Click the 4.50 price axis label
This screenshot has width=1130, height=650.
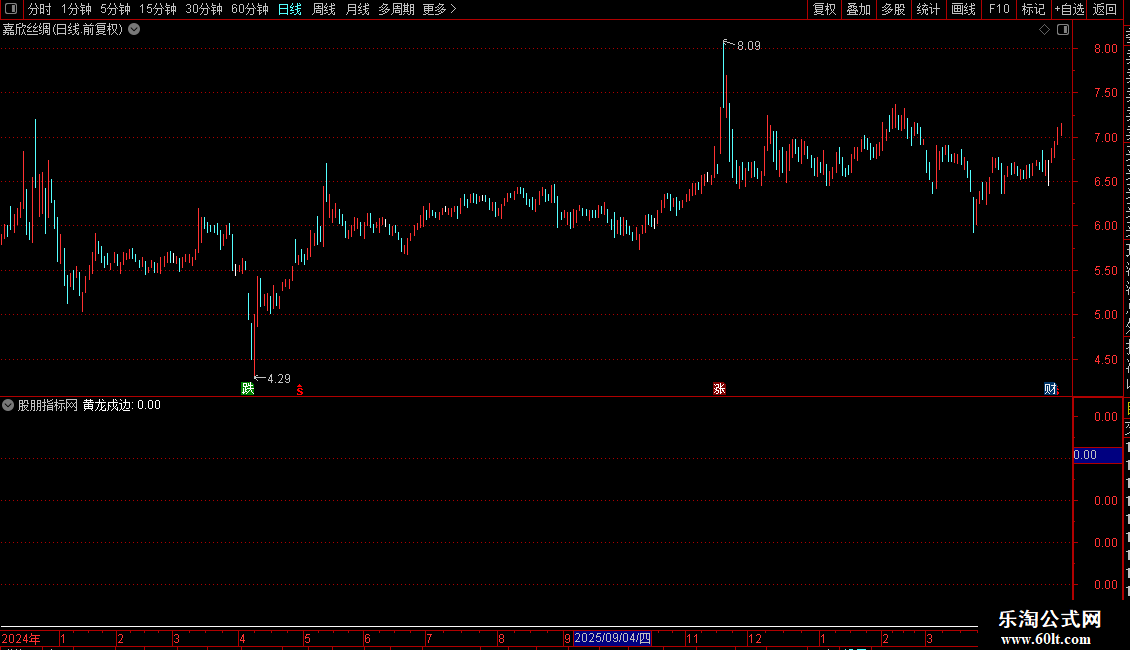coord(1105,360)
